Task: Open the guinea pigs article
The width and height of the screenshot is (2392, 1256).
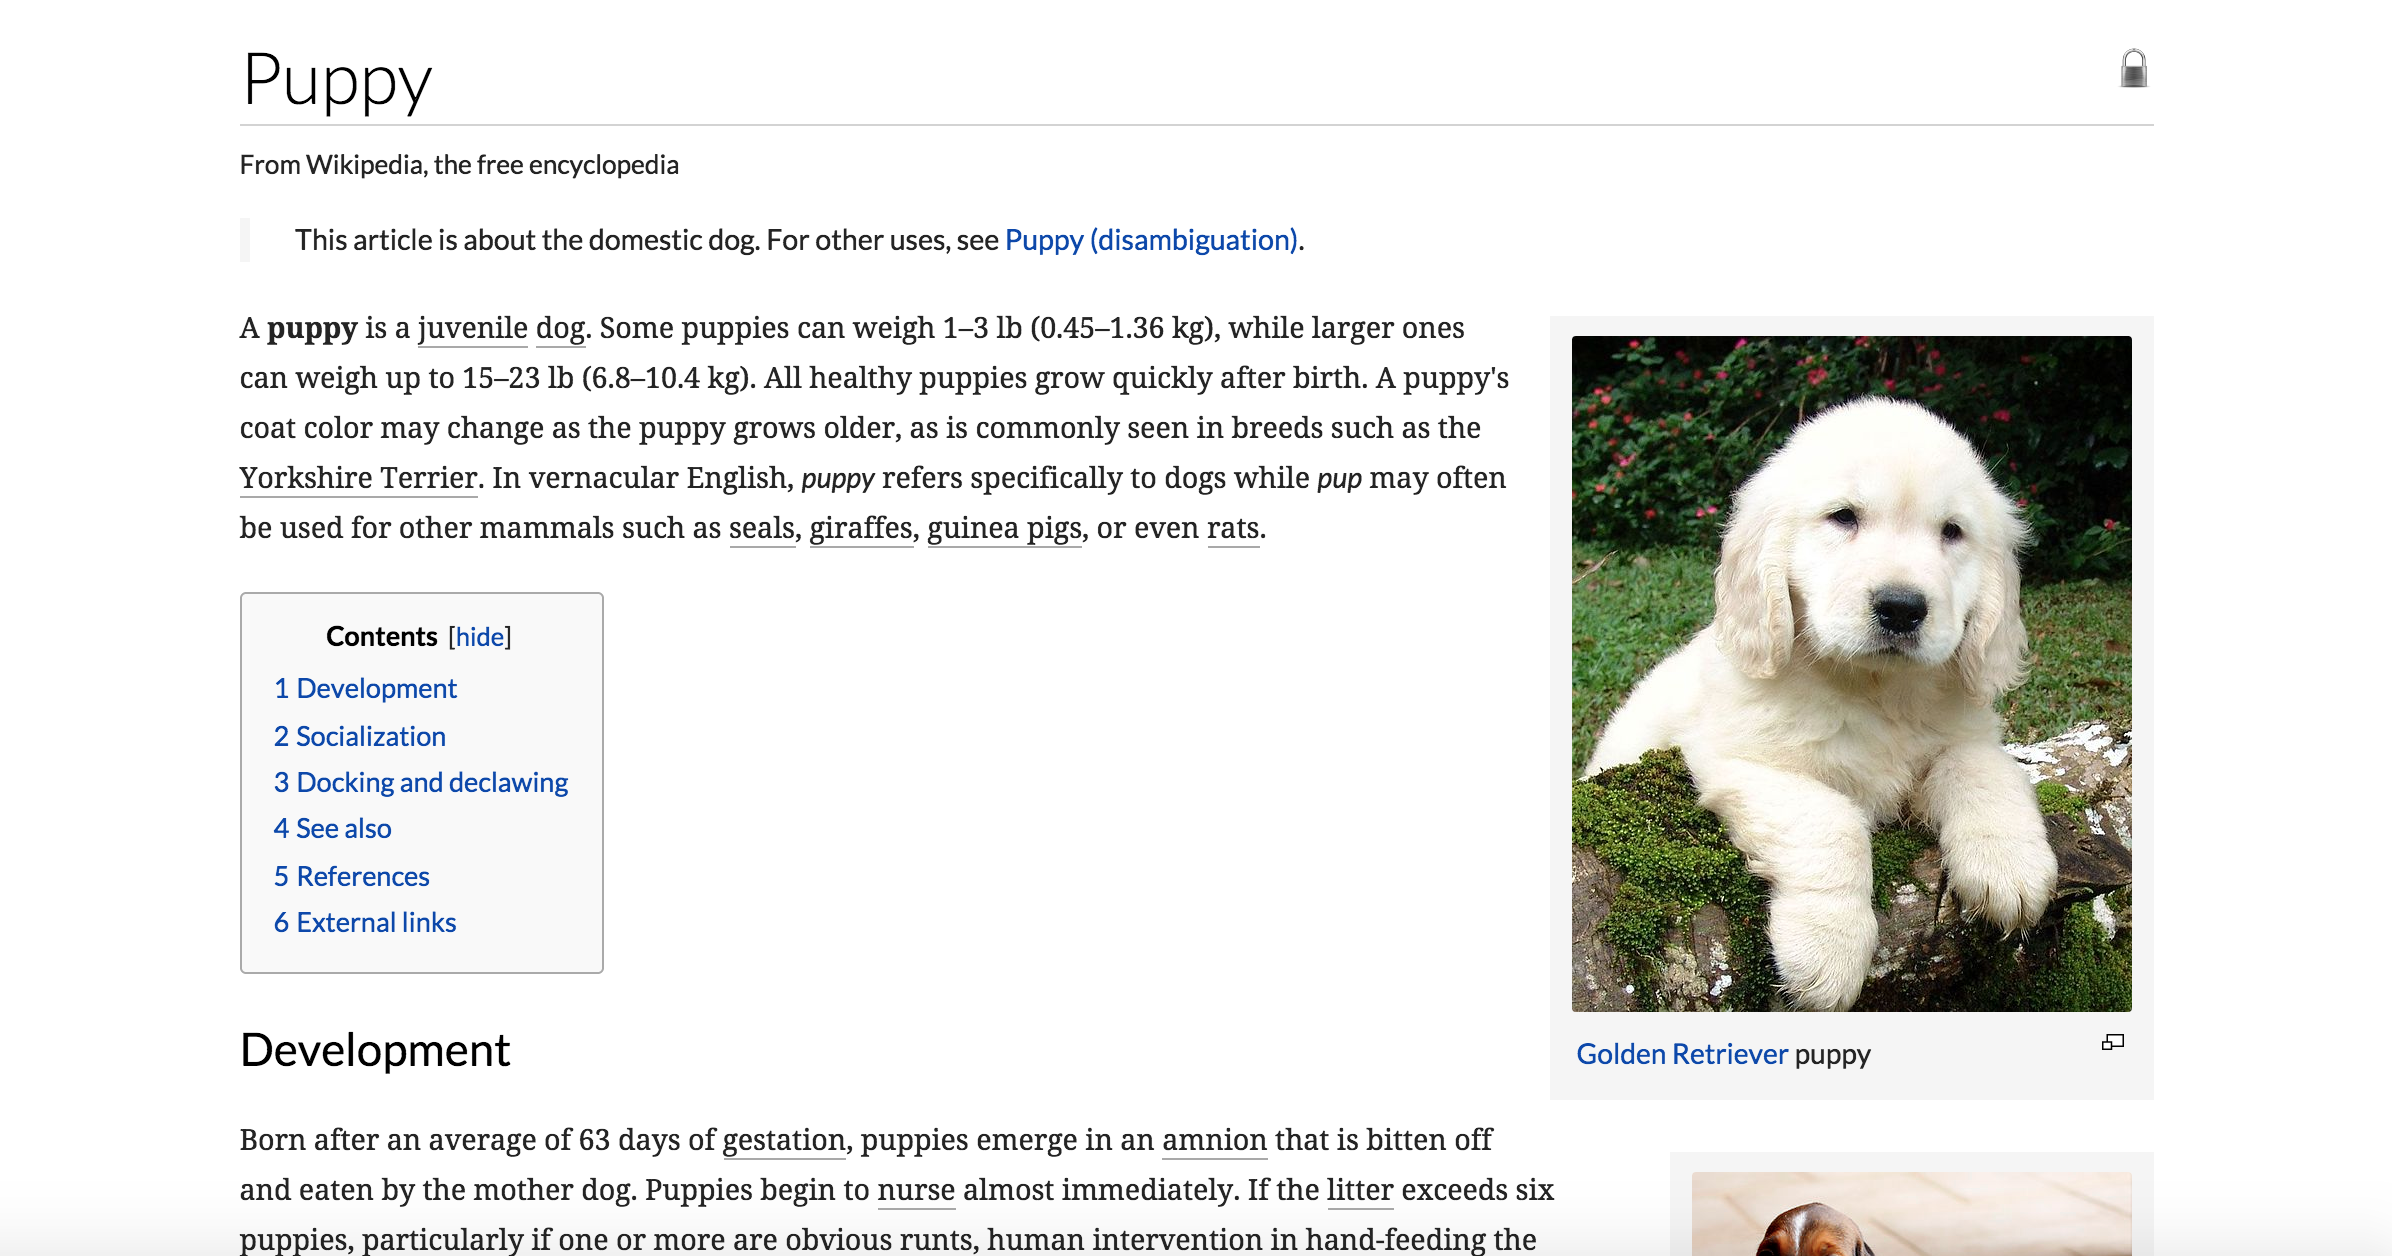Action: [x=1003, y=528]
